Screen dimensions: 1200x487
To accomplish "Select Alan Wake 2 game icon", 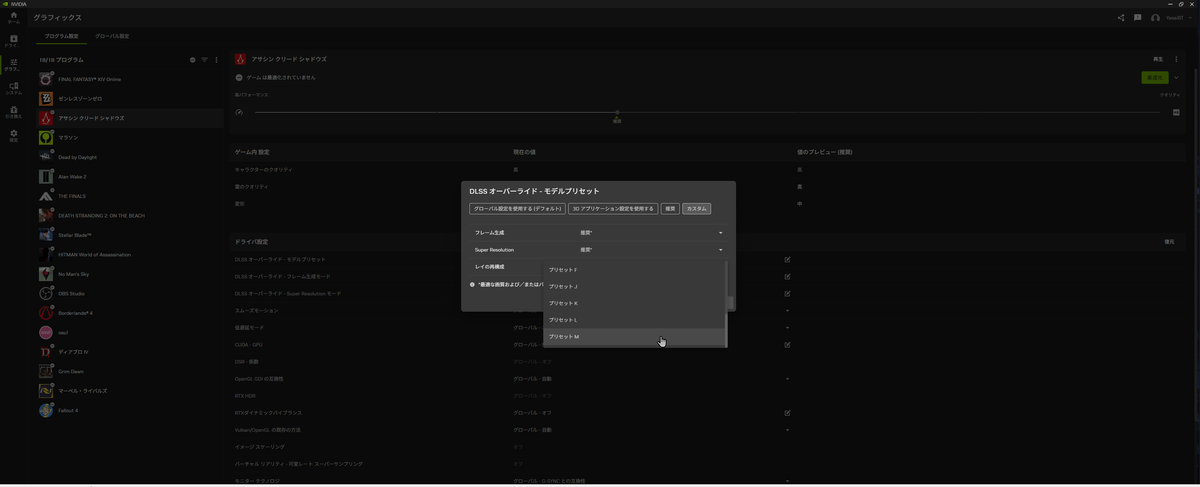I will (46, 177).
